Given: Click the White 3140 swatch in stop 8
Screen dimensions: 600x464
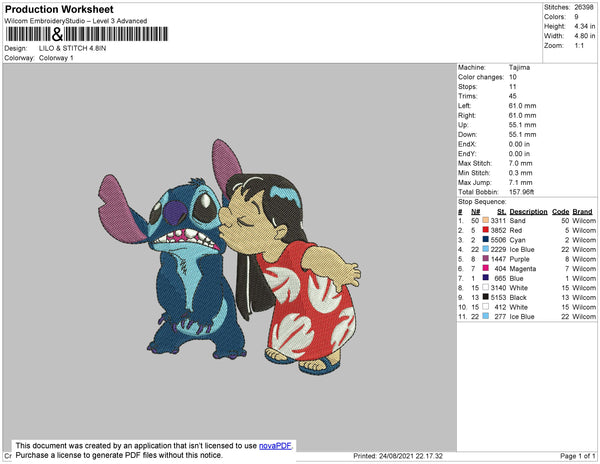Looking at the screenshot, I should pos(486,287).
